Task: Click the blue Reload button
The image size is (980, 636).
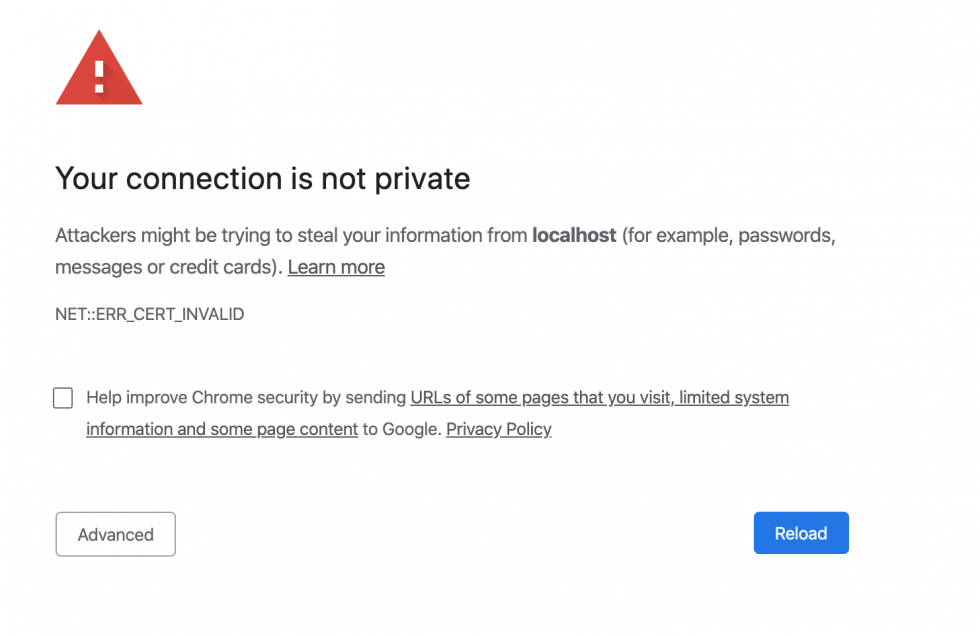Action: pos(800,532)
